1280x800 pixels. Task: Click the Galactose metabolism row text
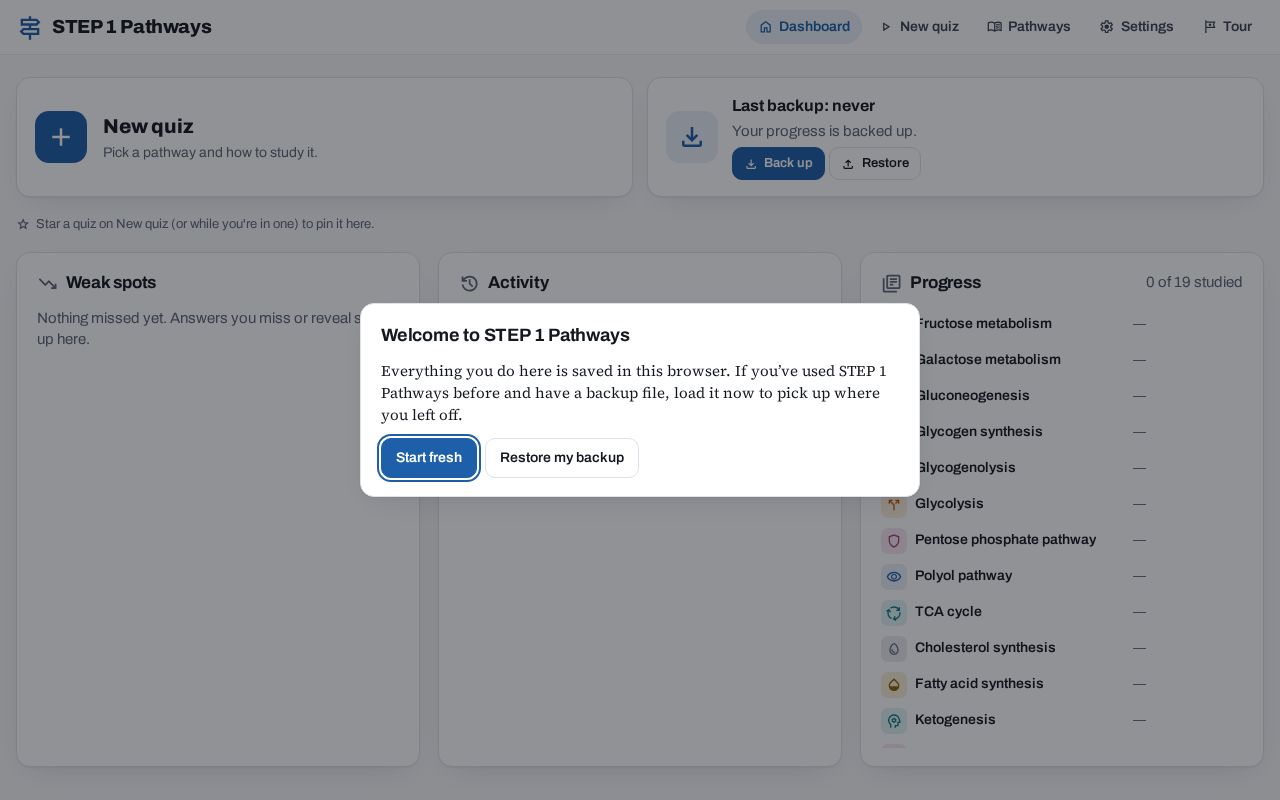point(988,360)
